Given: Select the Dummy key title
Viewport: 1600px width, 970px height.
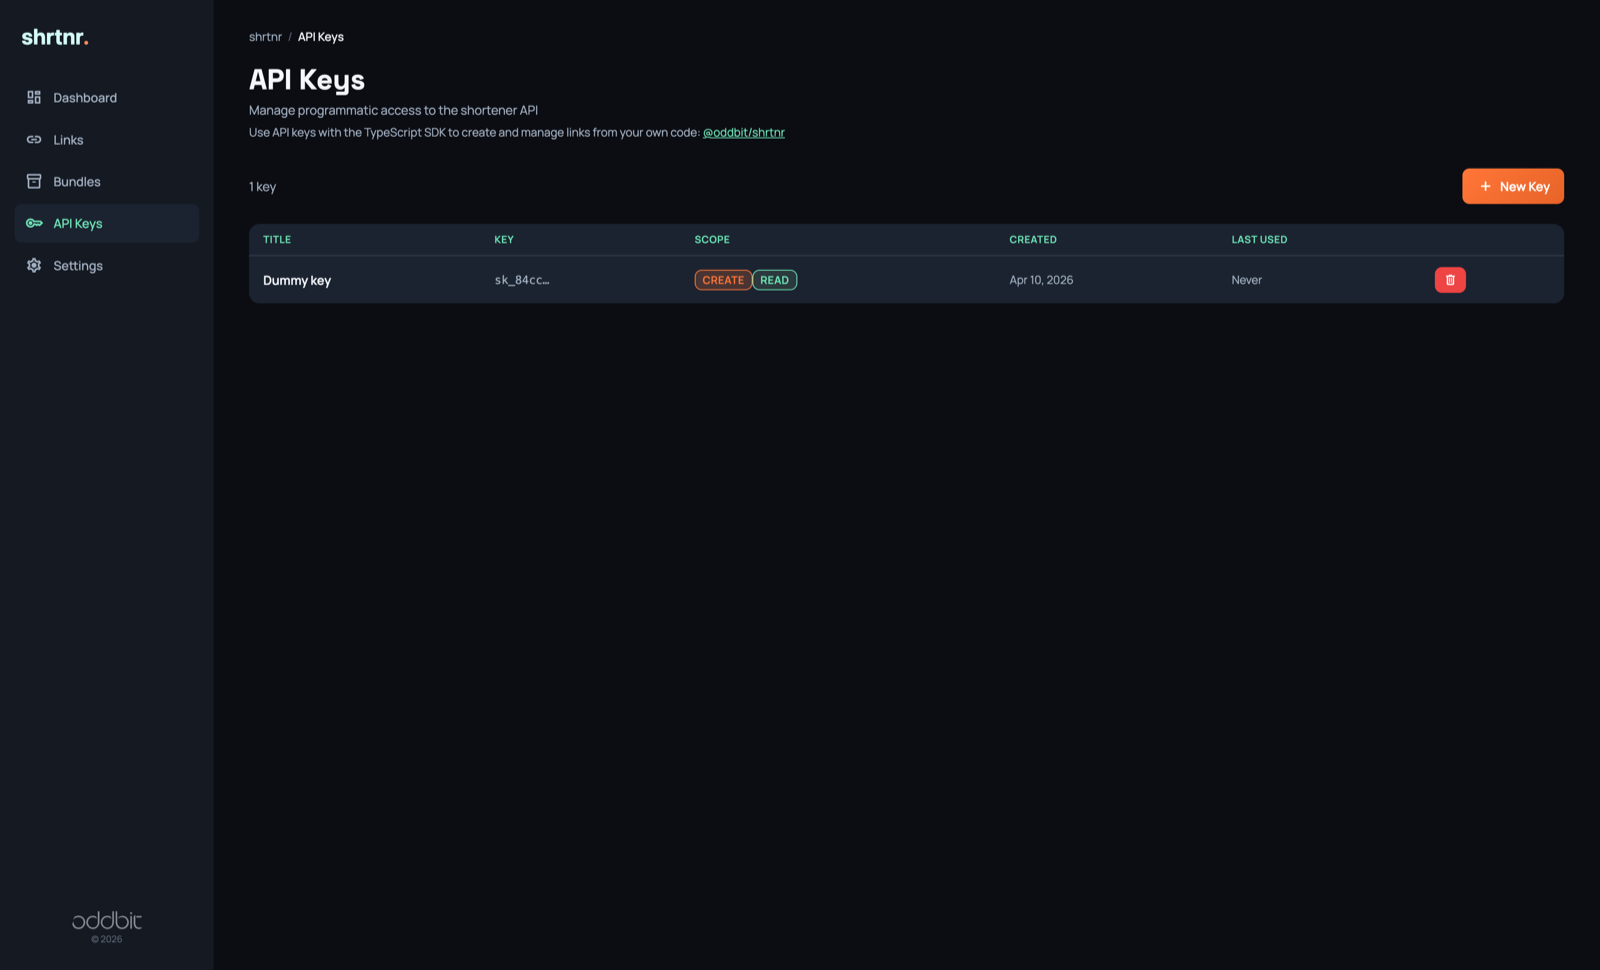Looking at the screenshot, I should pyautogui.click(x=297, y=280).
